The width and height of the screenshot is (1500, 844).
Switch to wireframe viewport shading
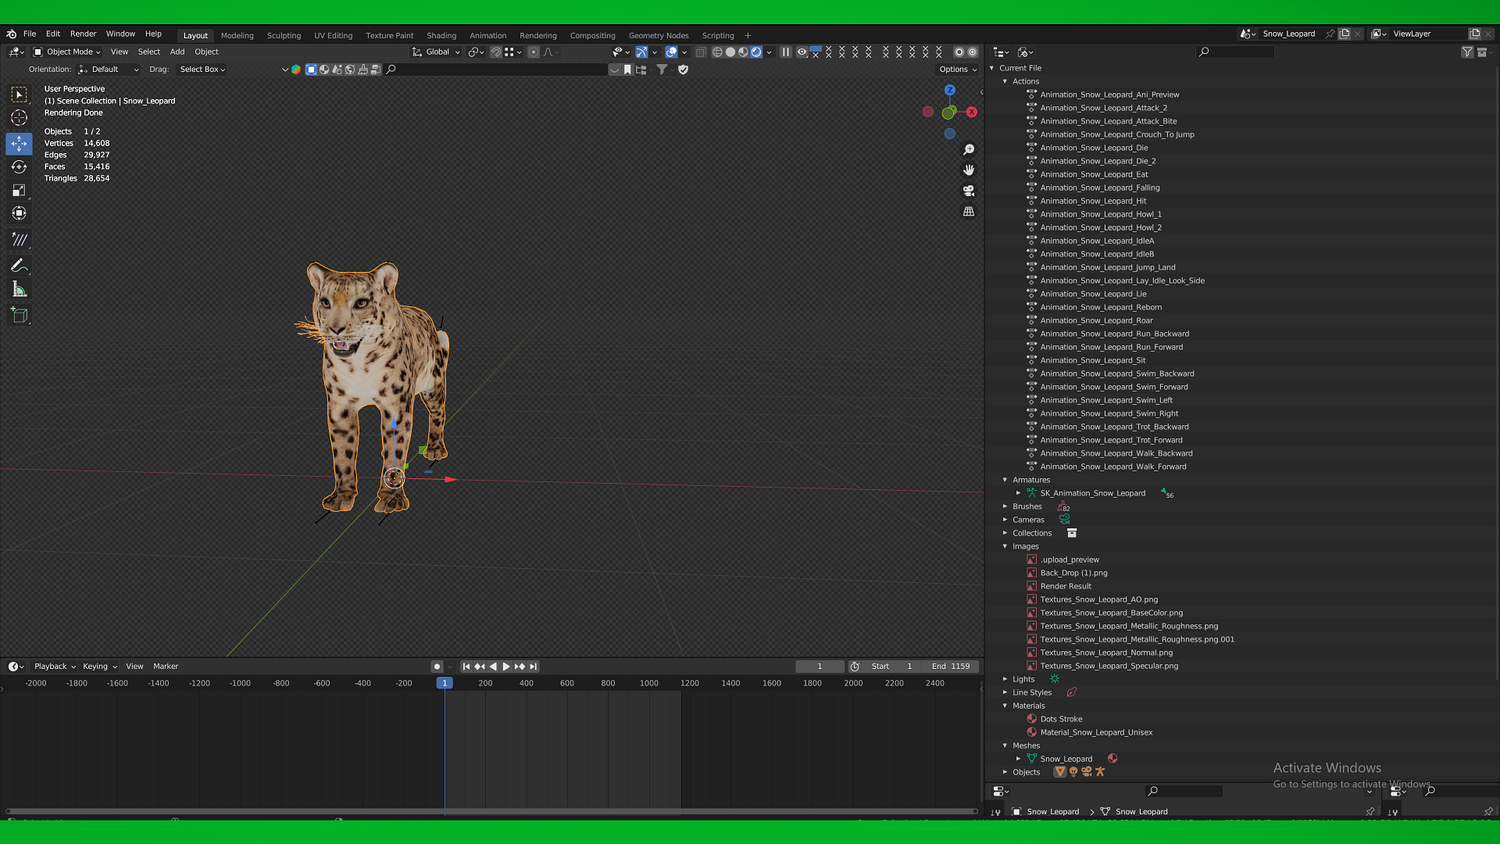click(717, 52)
